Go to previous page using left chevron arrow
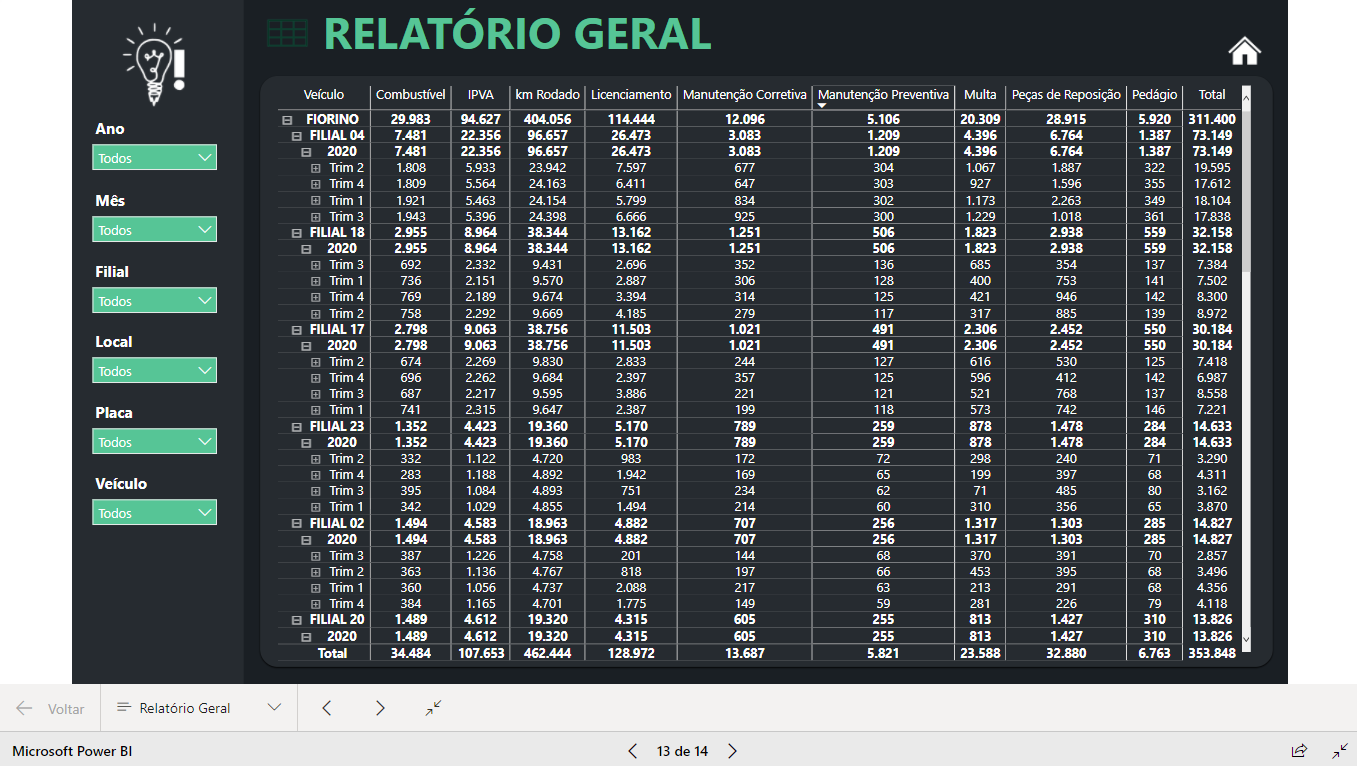 [x=326, y=708]
